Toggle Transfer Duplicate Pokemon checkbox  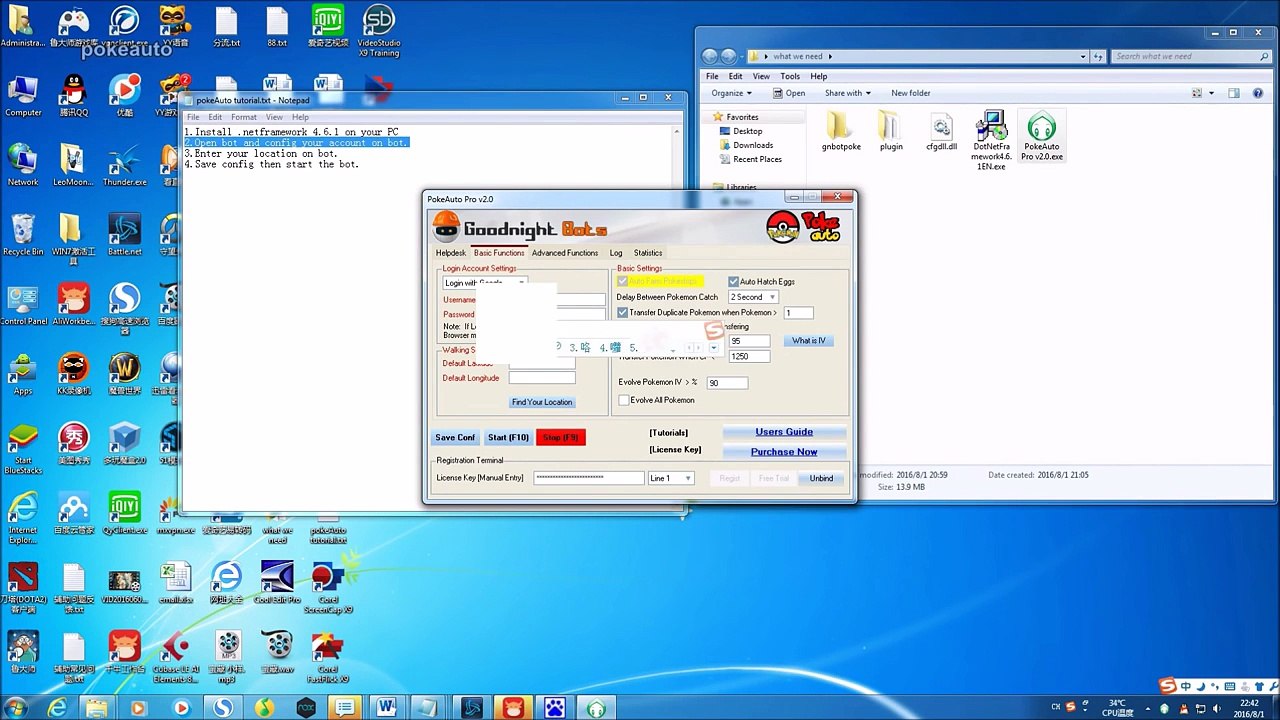tap(622, 313)
